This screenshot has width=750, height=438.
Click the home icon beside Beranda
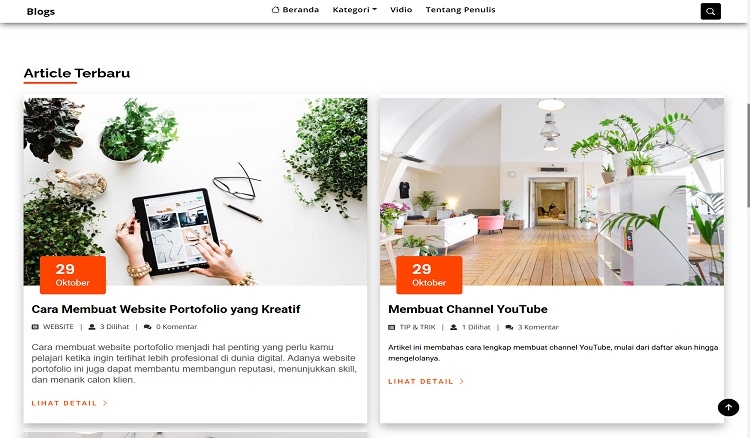pos(276,10)
